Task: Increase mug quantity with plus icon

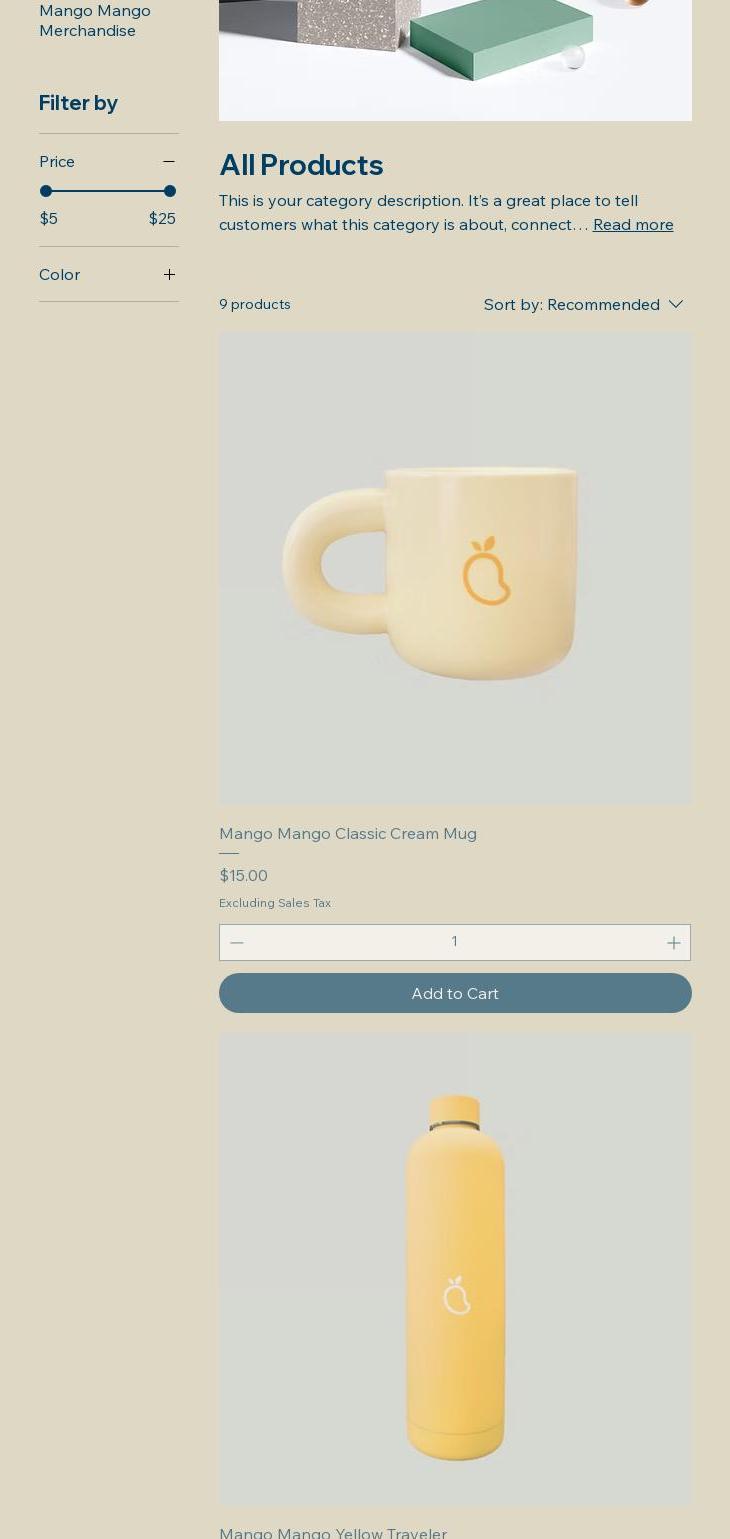Action: 673,943
